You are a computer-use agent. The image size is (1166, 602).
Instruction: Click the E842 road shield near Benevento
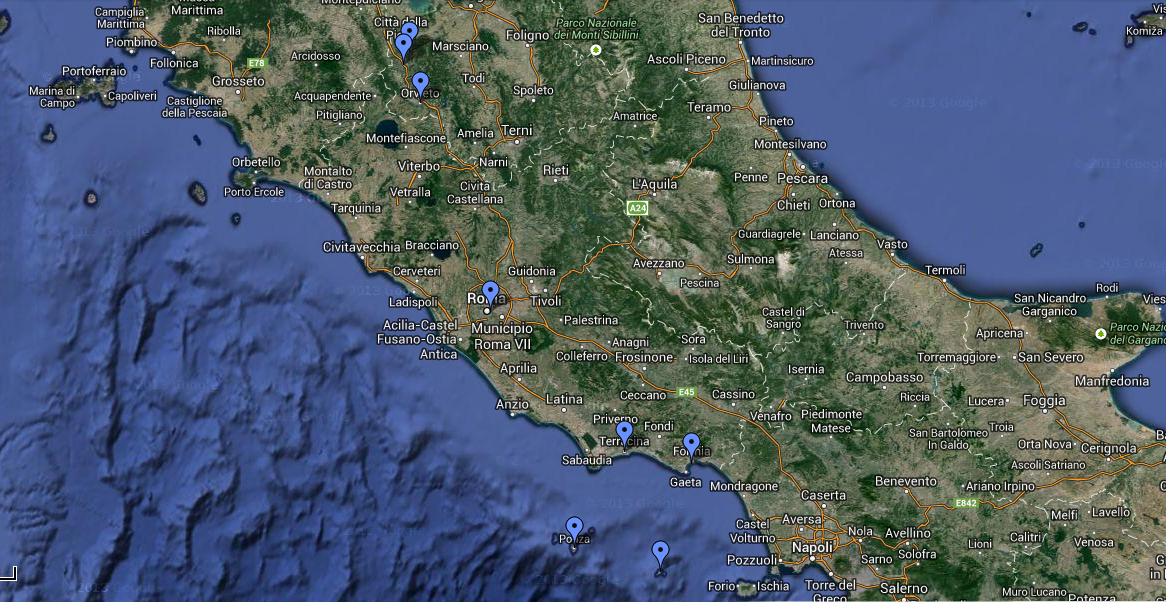(965, 503)
